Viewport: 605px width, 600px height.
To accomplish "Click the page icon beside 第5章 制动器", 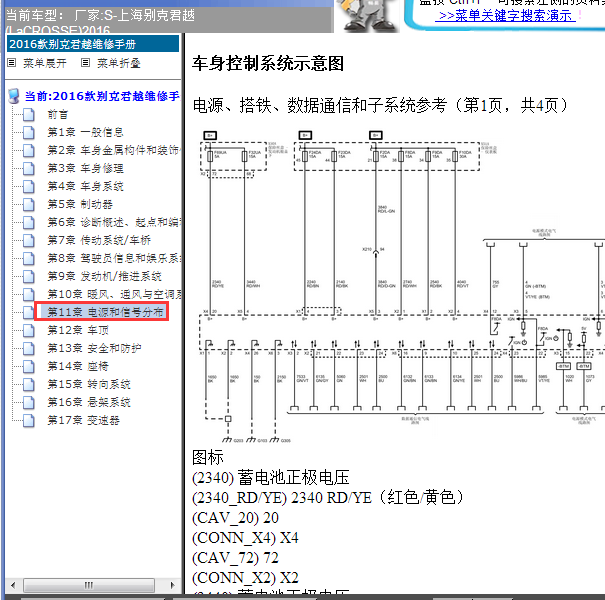I will (x=29, y=204).
